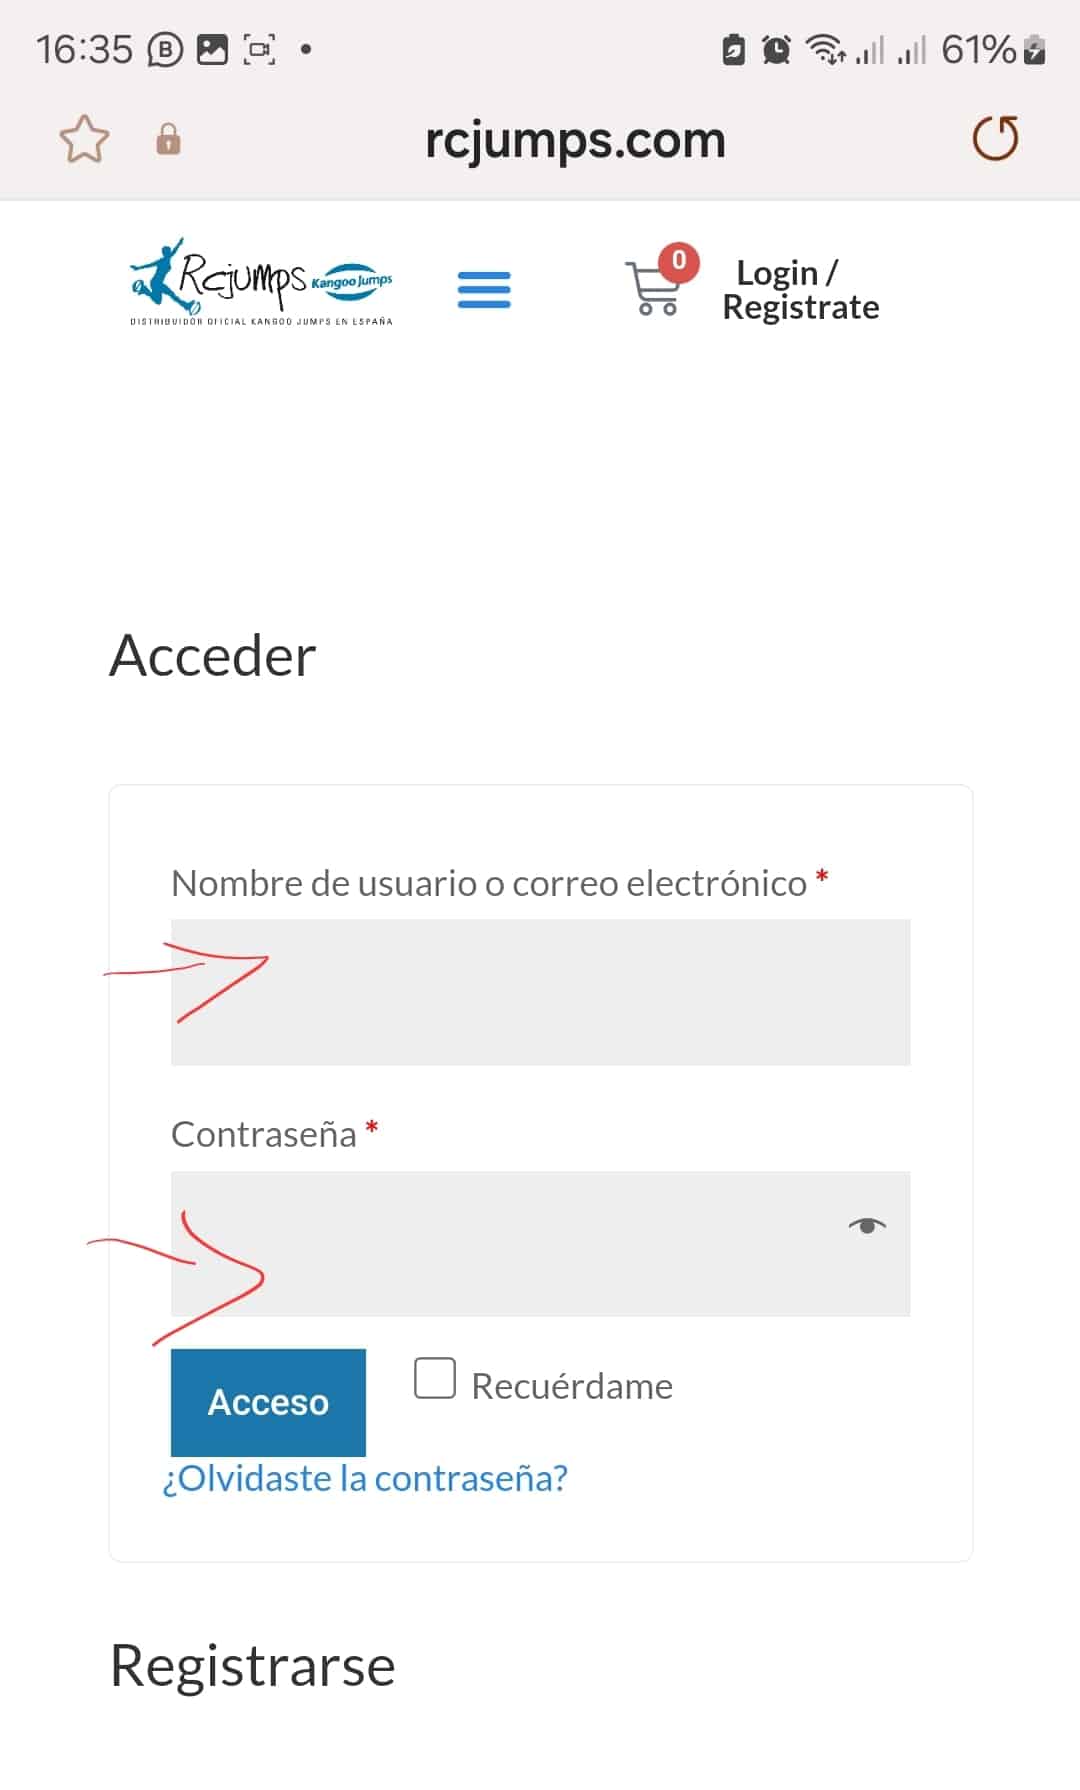1080x1790 pixels.
Task: Tap the Rcjumps Kangoo Jumps logo
Action: coord(261,281)
